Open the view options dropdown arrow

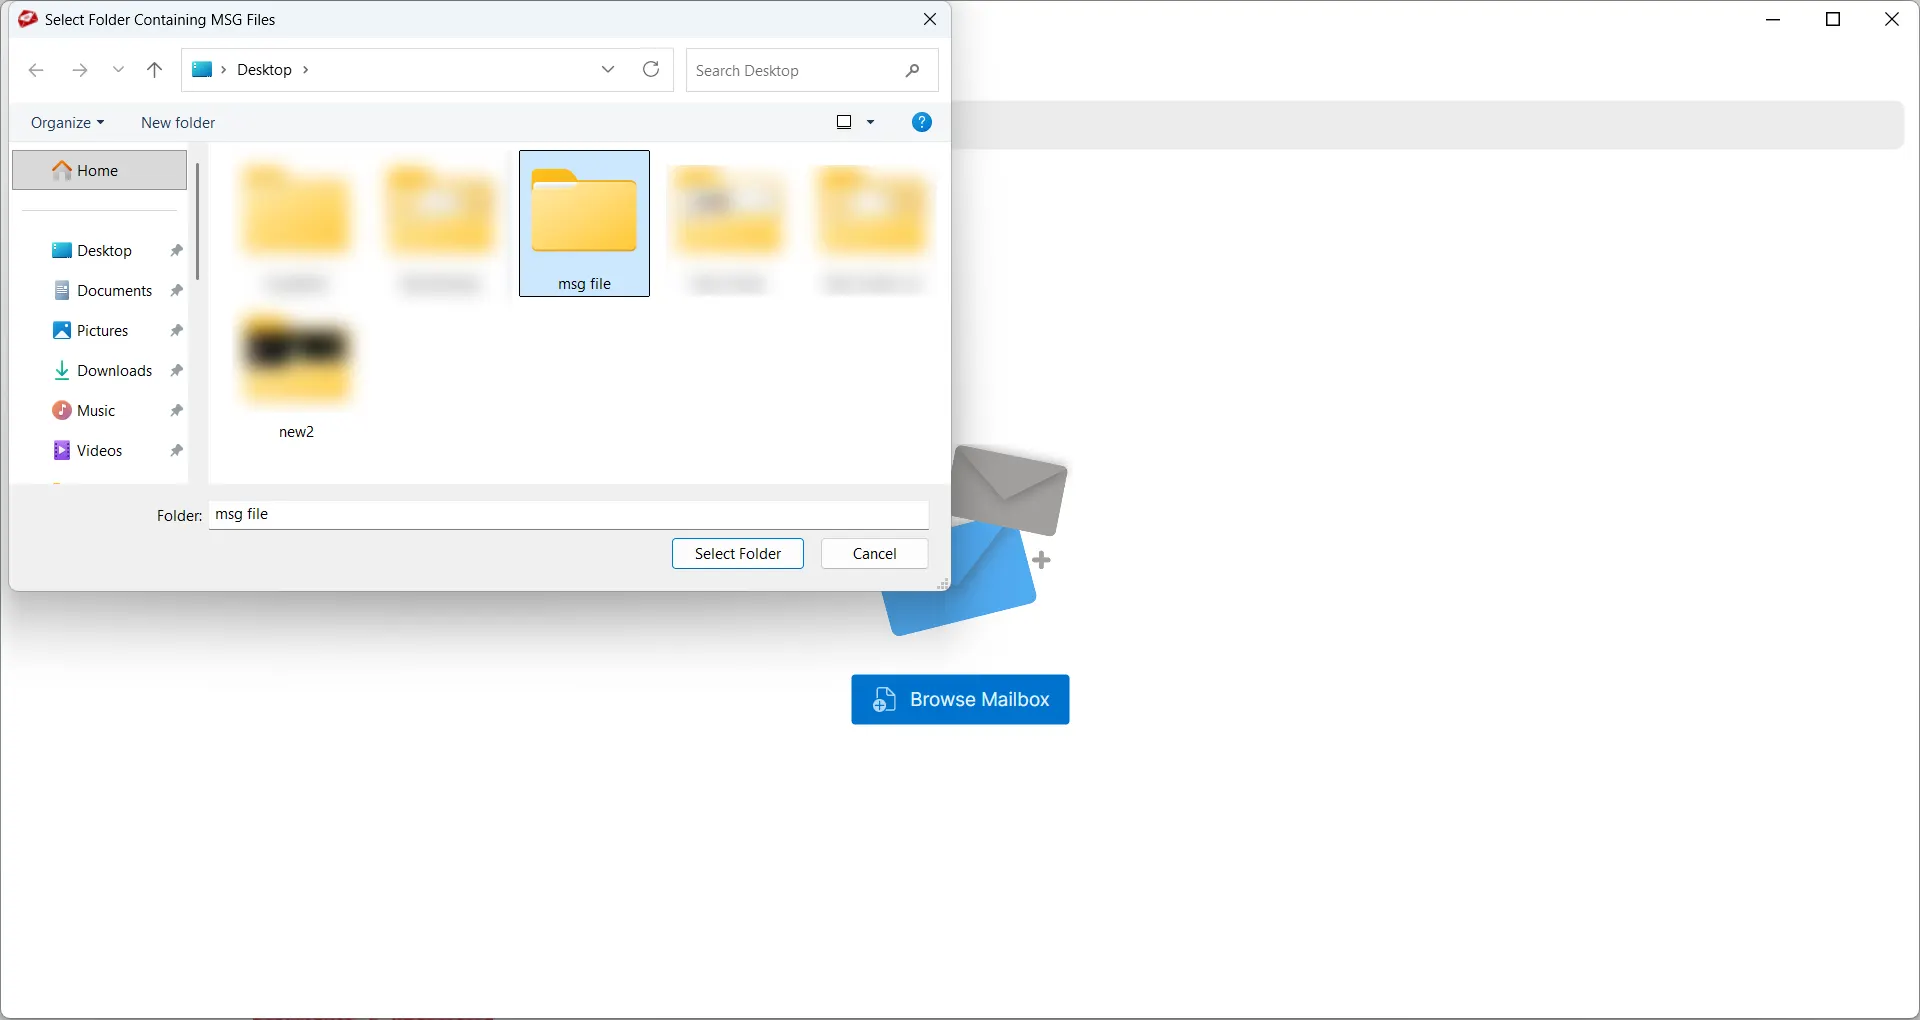(871, 121)
